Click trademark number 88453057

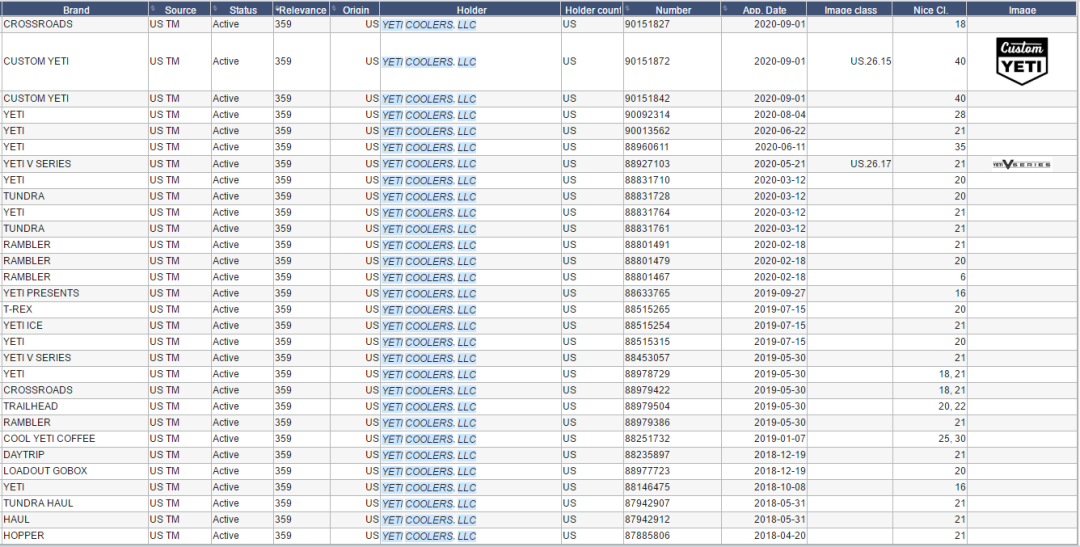click(647, 358)
